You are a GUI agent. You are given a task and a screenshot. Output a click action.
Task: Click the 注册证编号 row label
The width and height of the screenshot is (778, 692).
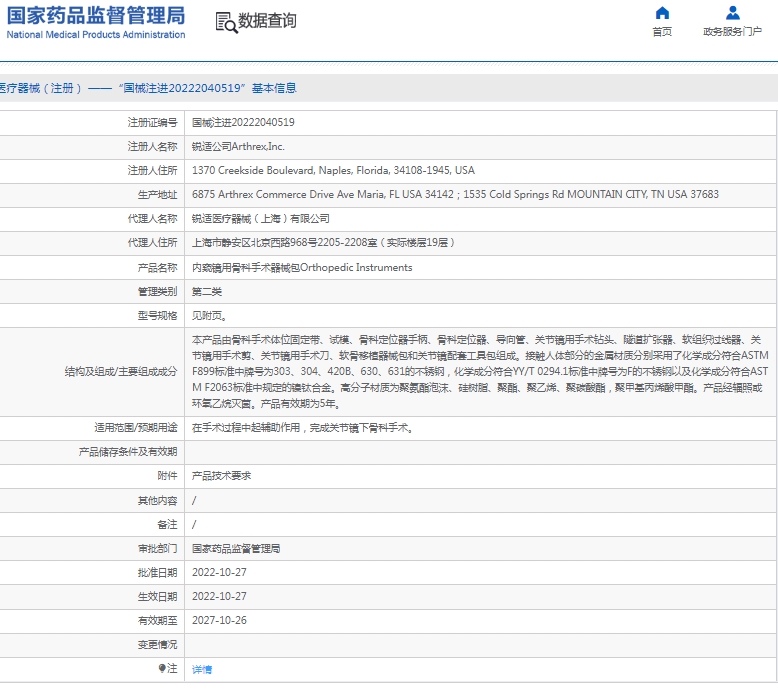coord(152,123)
